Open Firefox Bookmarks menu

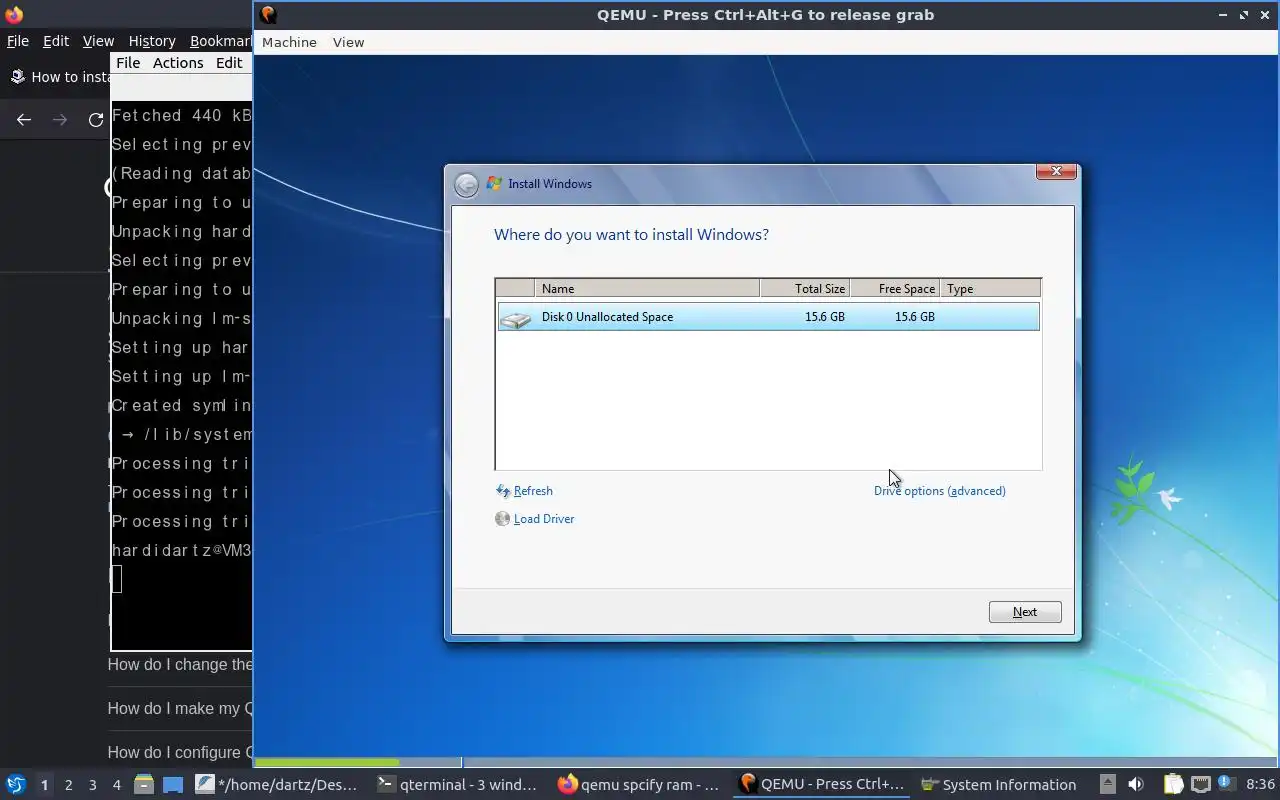tap(220, 41)
